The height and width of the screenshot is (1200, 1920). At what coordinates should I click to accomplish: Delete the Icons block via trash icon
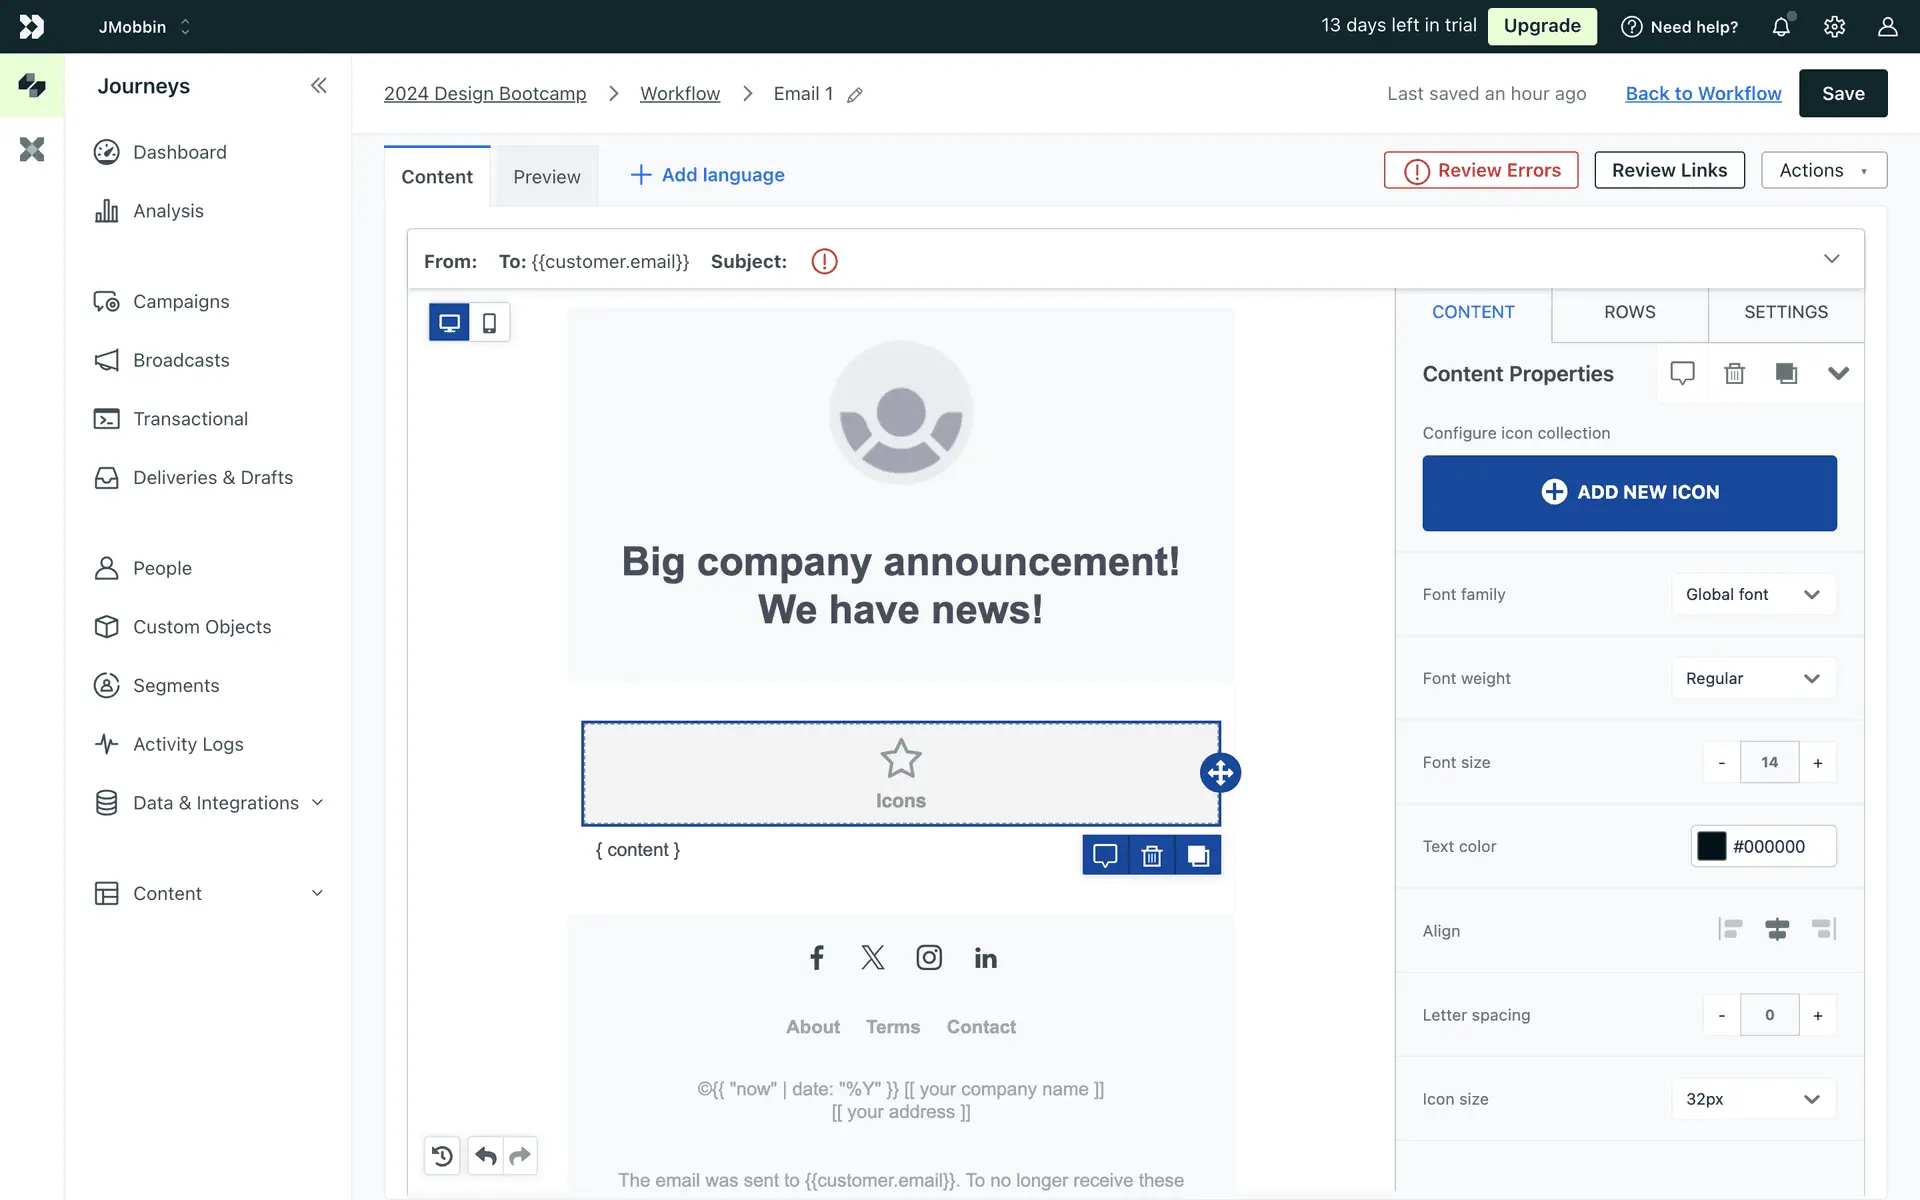point(1151,856)
